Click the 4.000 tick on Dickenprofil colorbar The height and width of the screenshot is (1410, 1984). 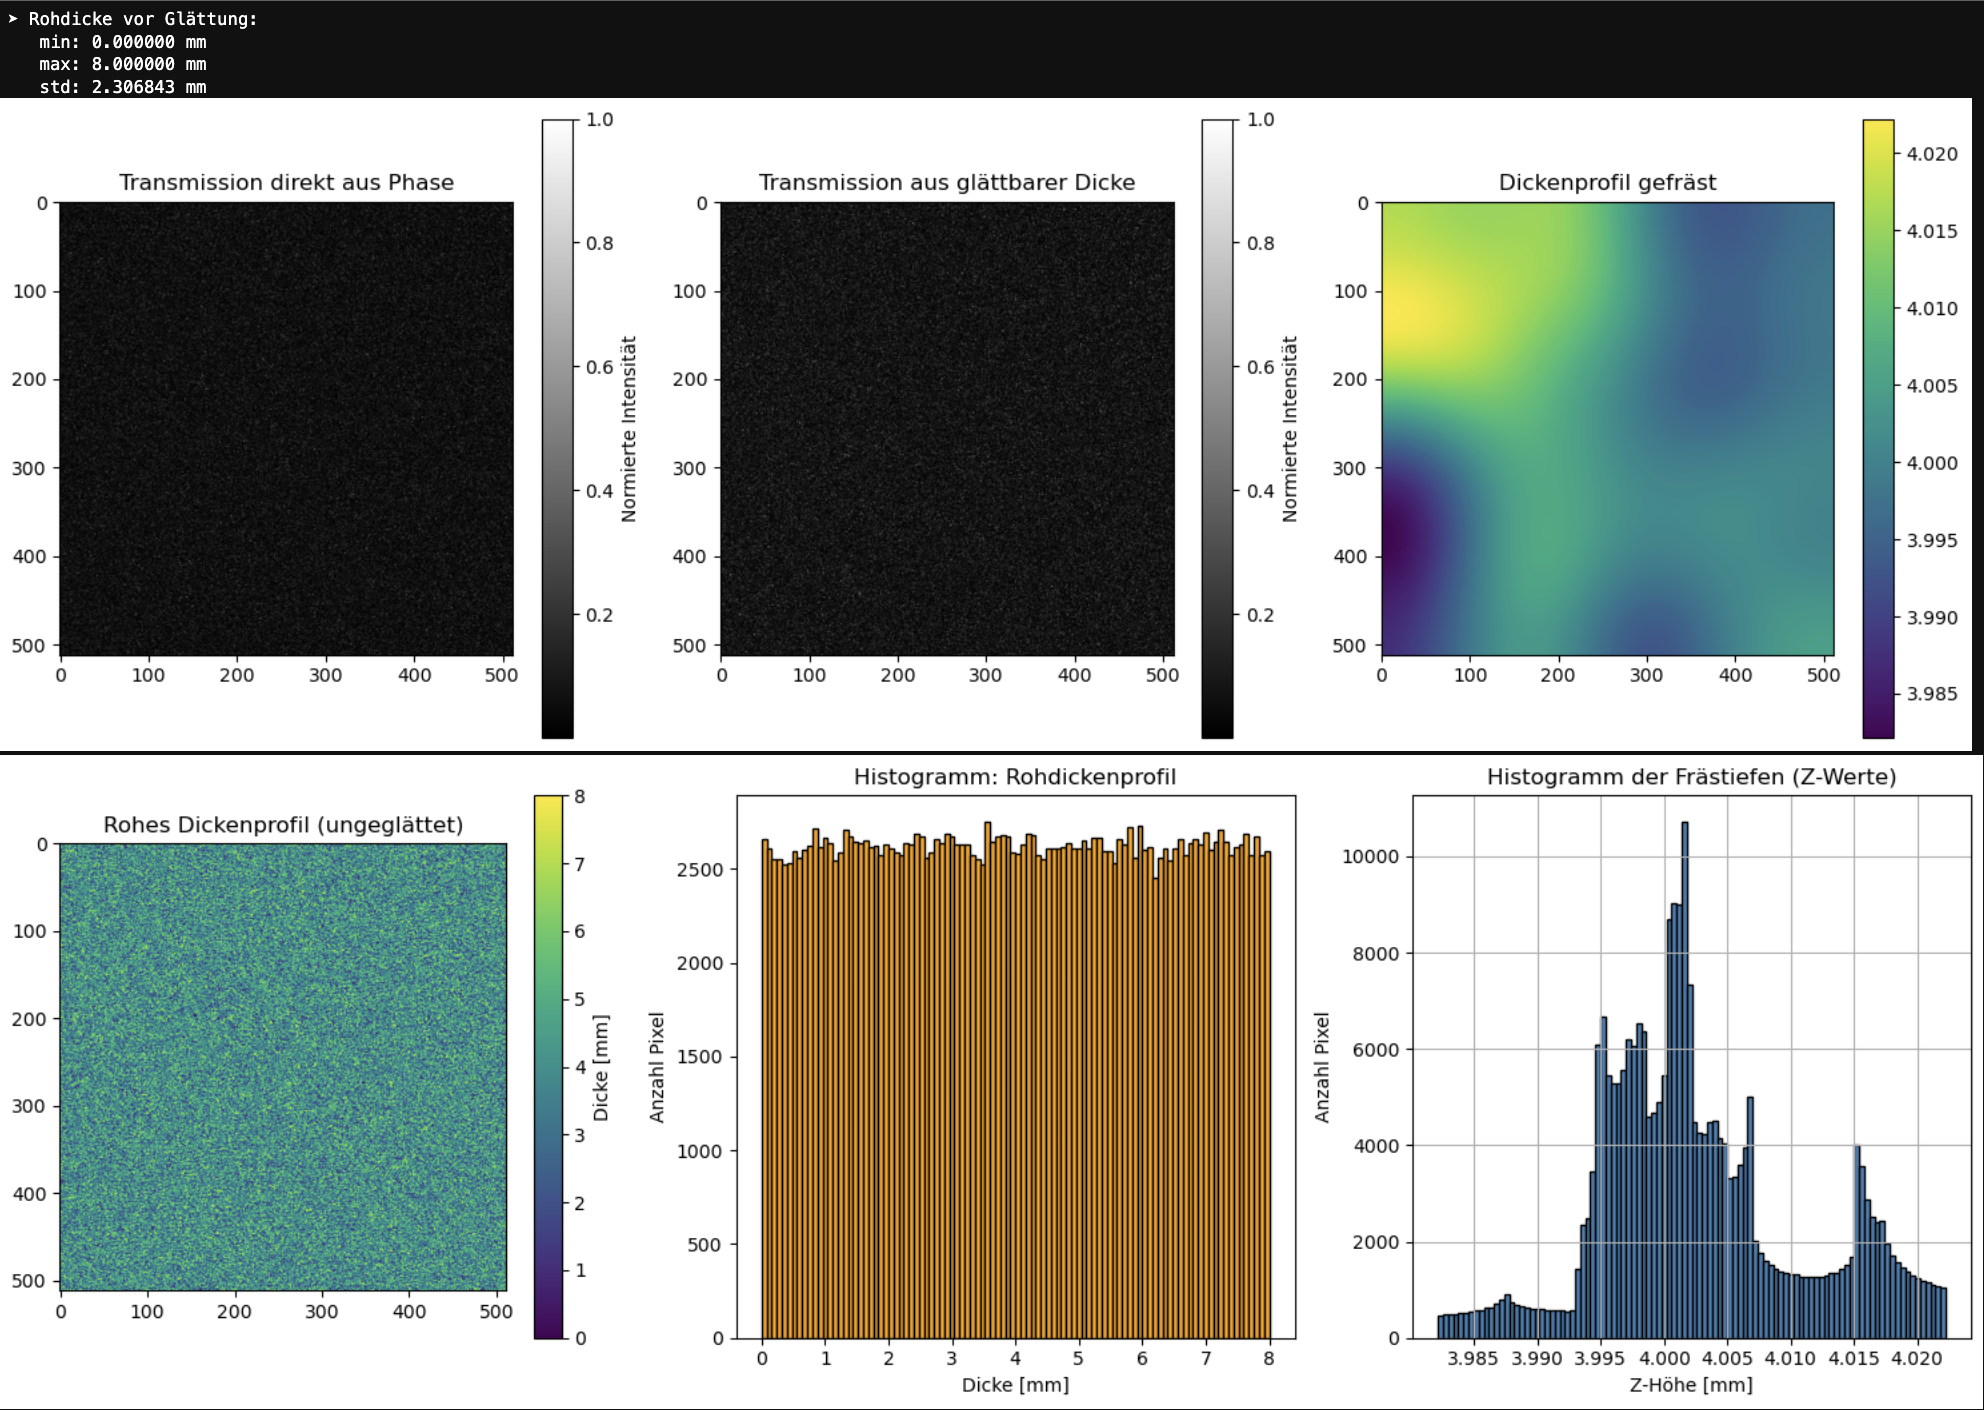1932,463
